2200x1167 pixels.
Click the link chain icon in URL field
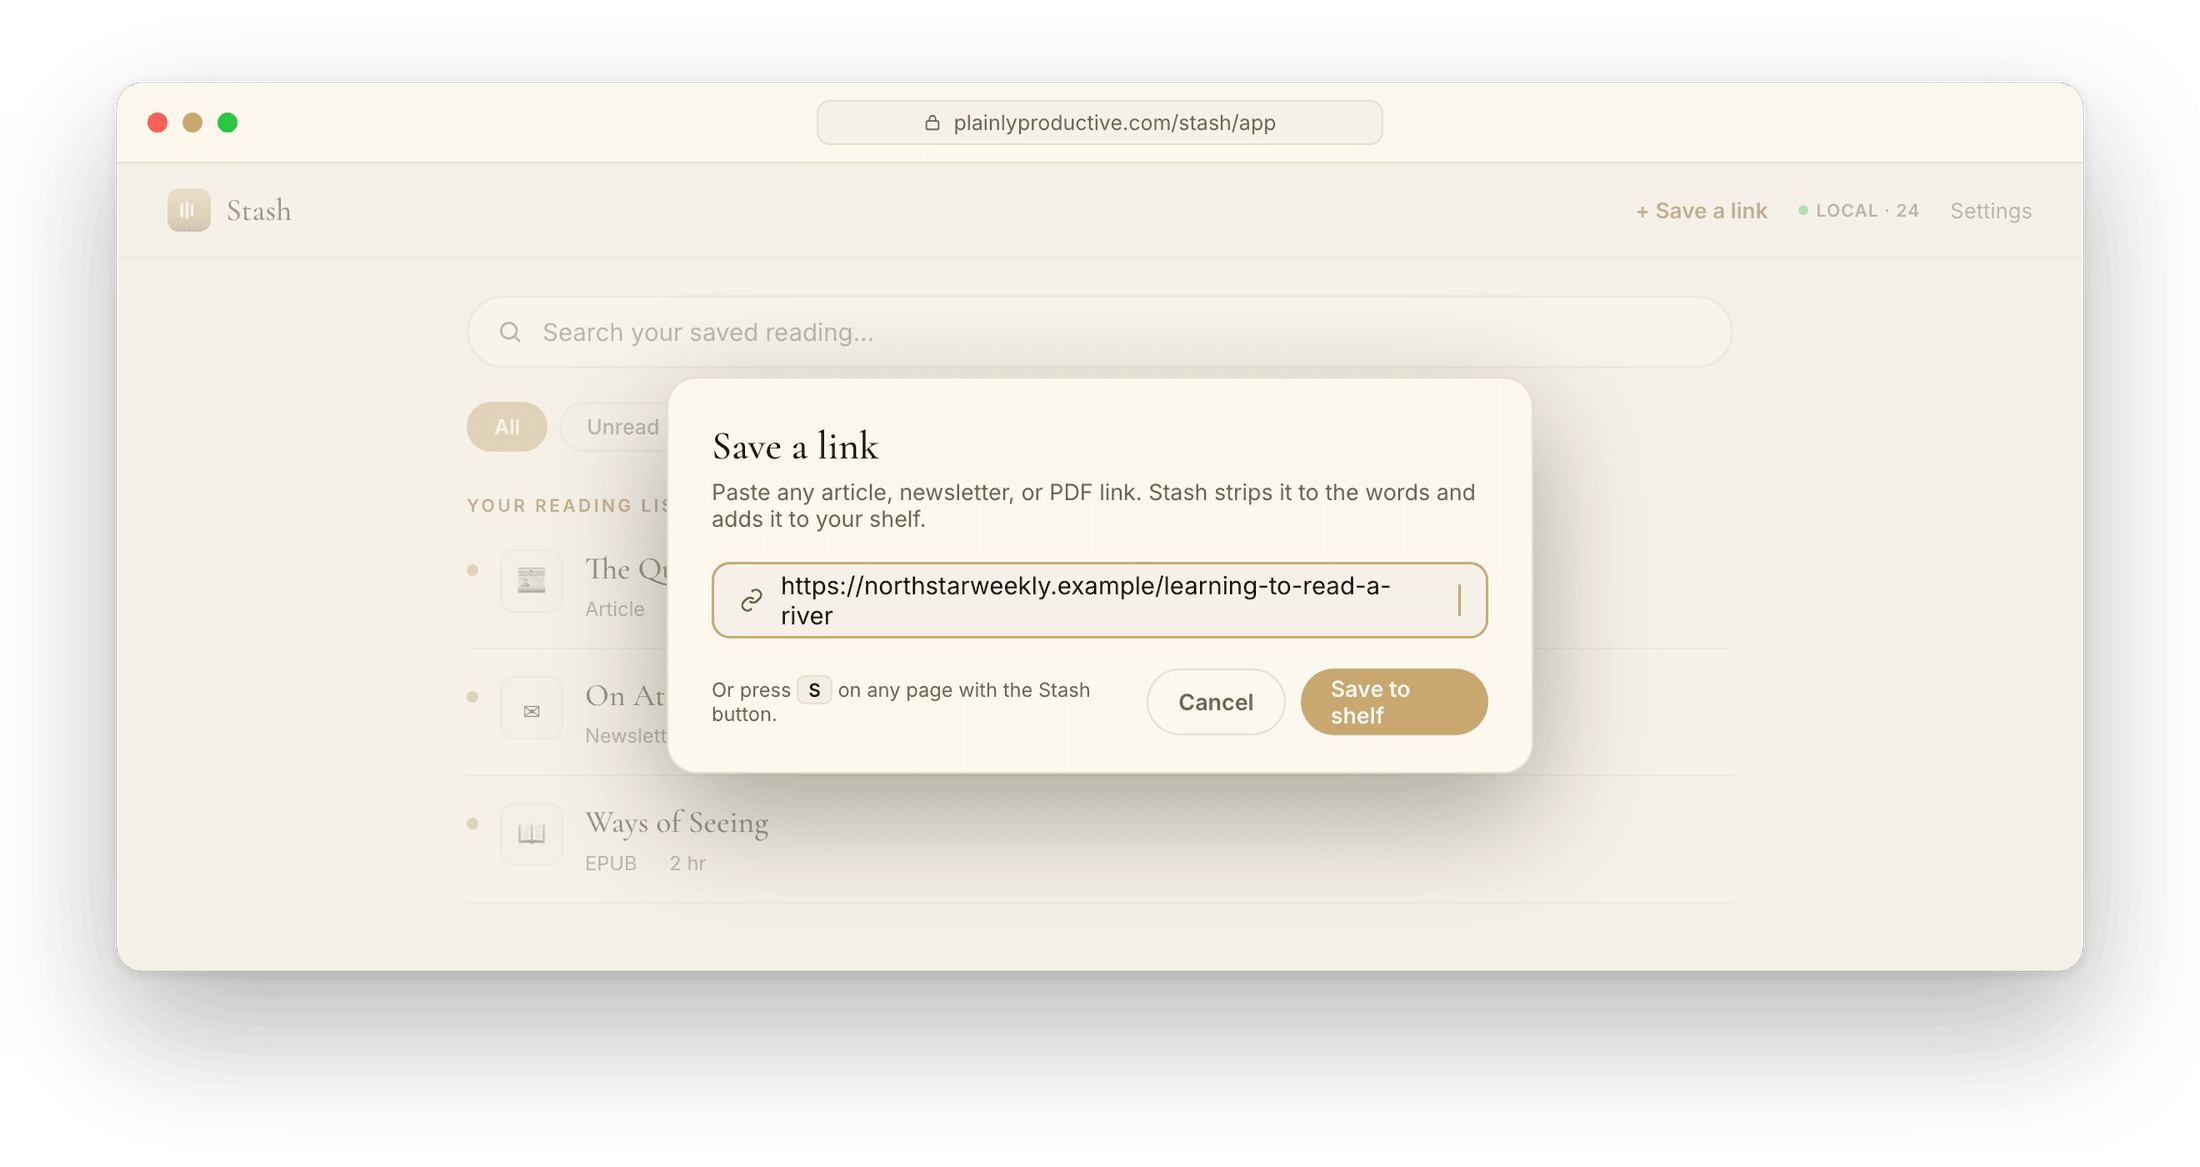pyautogui.click(x=751, y=600)
